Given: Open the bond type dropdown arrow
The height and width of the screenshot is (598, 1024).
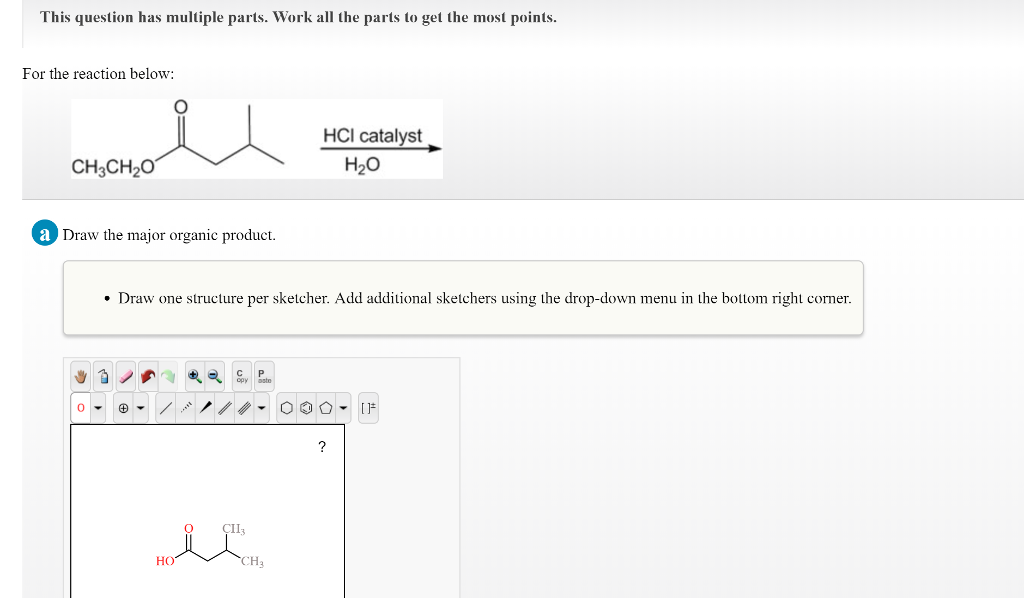Looking at the screenshot, I should pos(262,407).
